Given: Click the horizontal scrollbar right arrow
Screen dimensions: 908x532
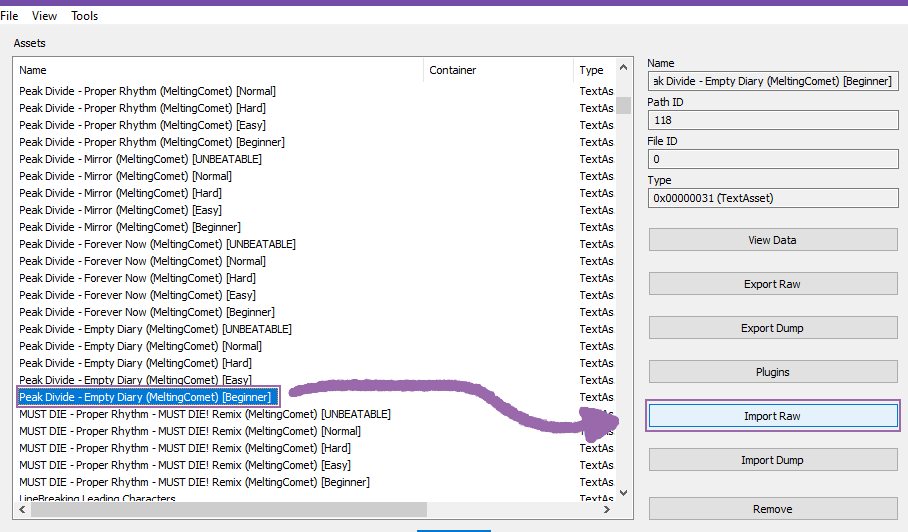Looking at the screenshot, I should click(x=607, y=509).
